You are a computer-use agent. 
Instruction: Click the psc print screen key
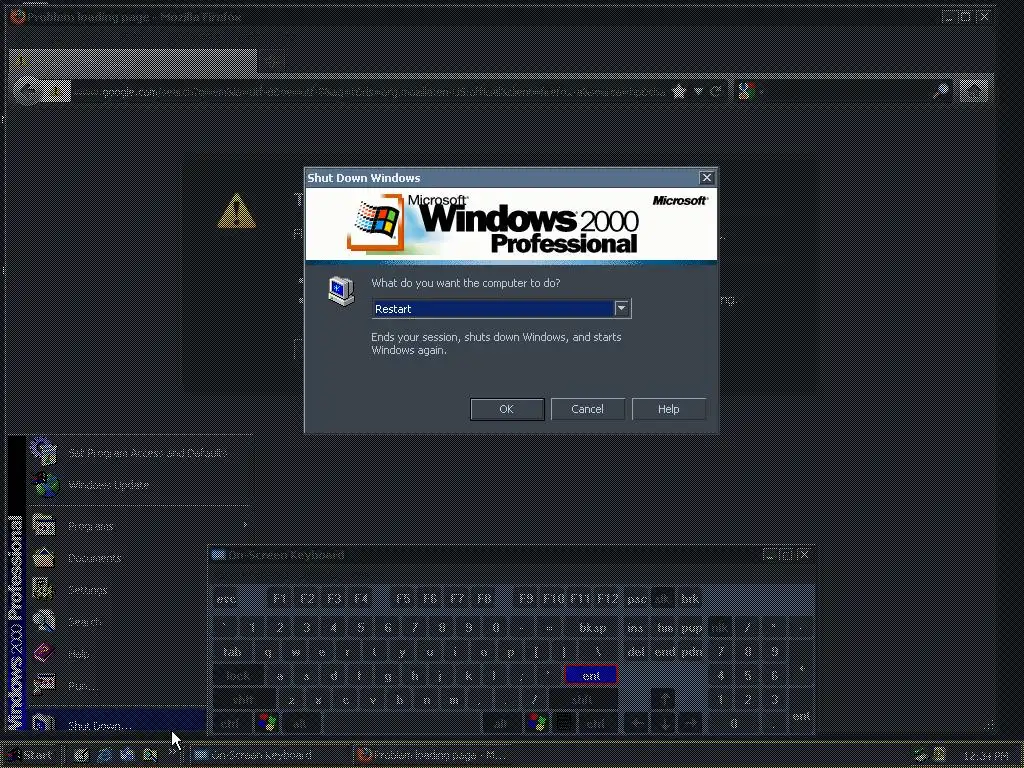(636, 599)
